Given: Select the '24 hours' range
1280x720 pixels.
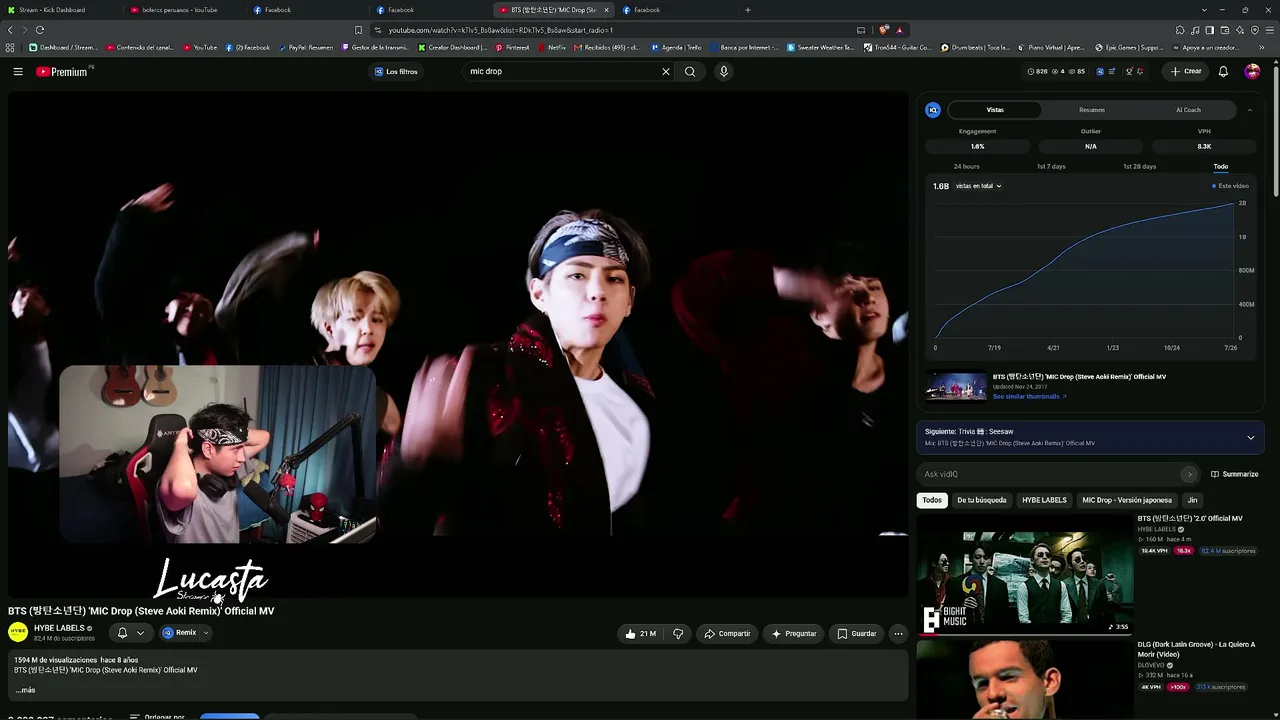Looking at the screenshot, I should (966, 166).
